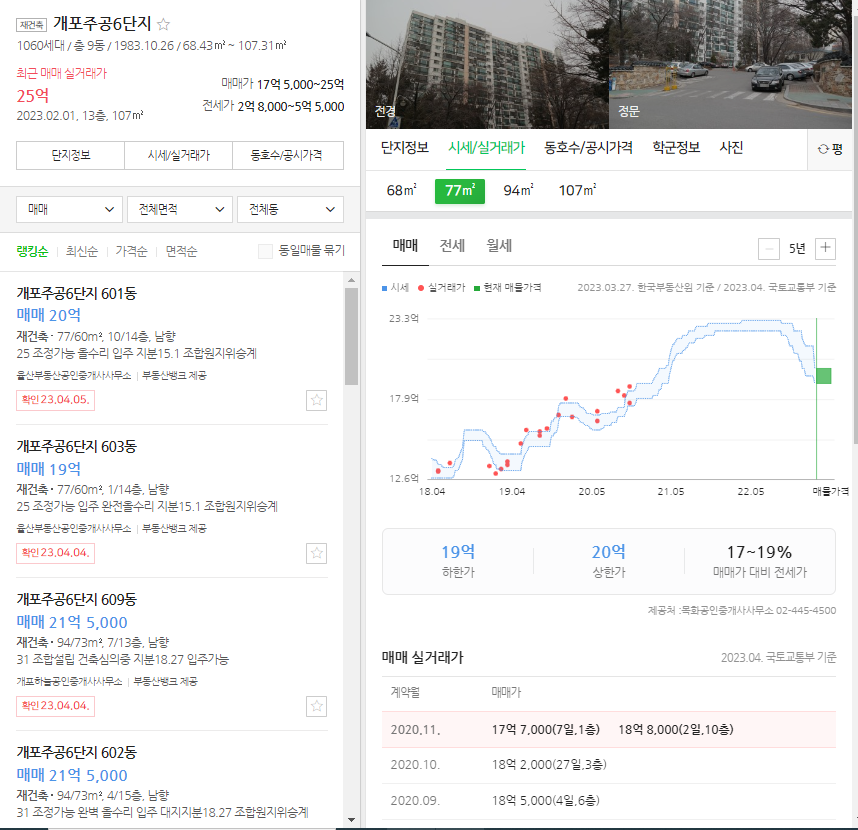
Task: Open the 동호수/공시가격 tab in right panel
Action: click(588, 148)
